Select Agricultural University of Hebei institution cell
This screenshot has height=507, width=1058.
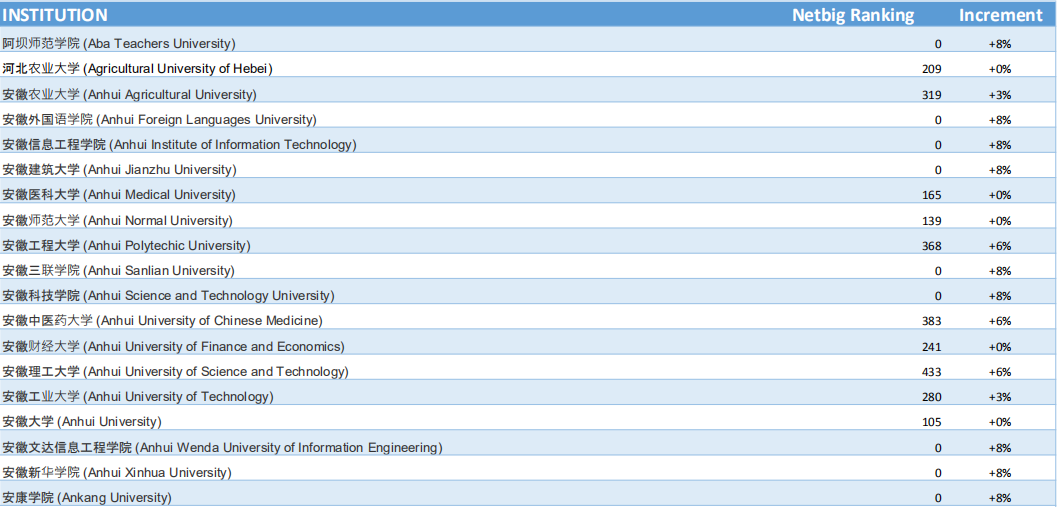[137, 69]
